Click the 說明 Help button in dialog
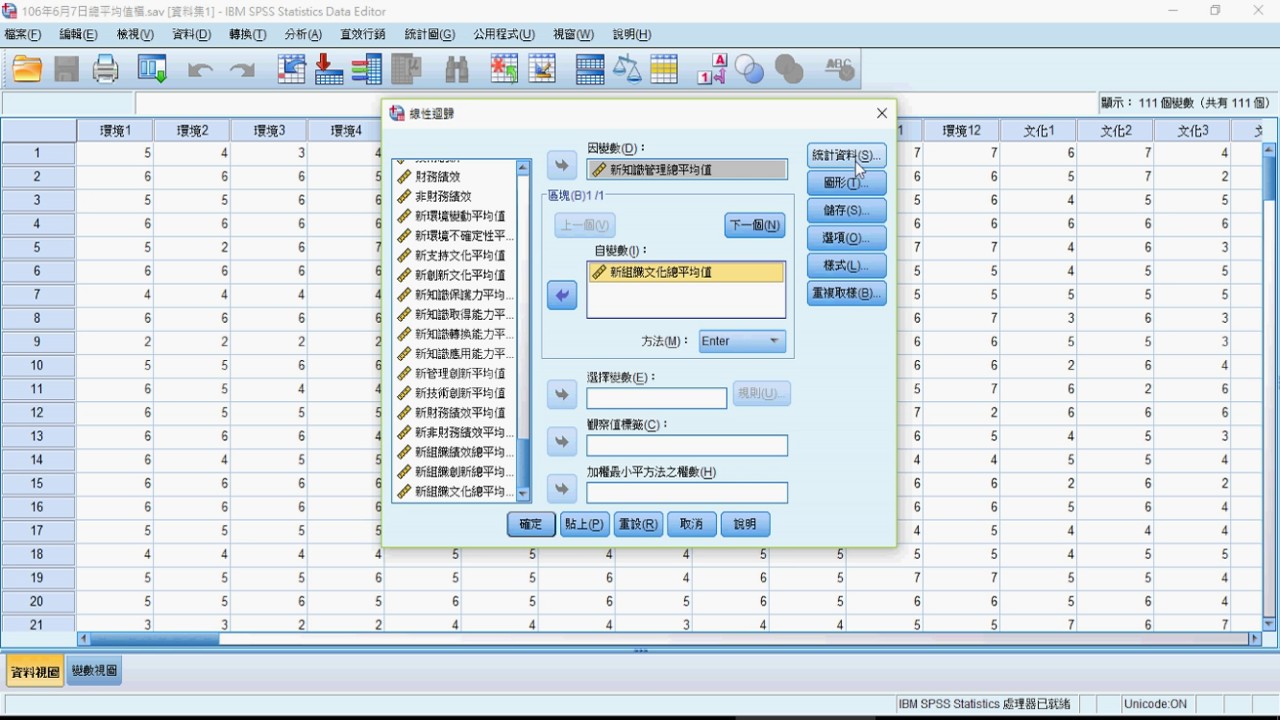 tap(745, 524)
